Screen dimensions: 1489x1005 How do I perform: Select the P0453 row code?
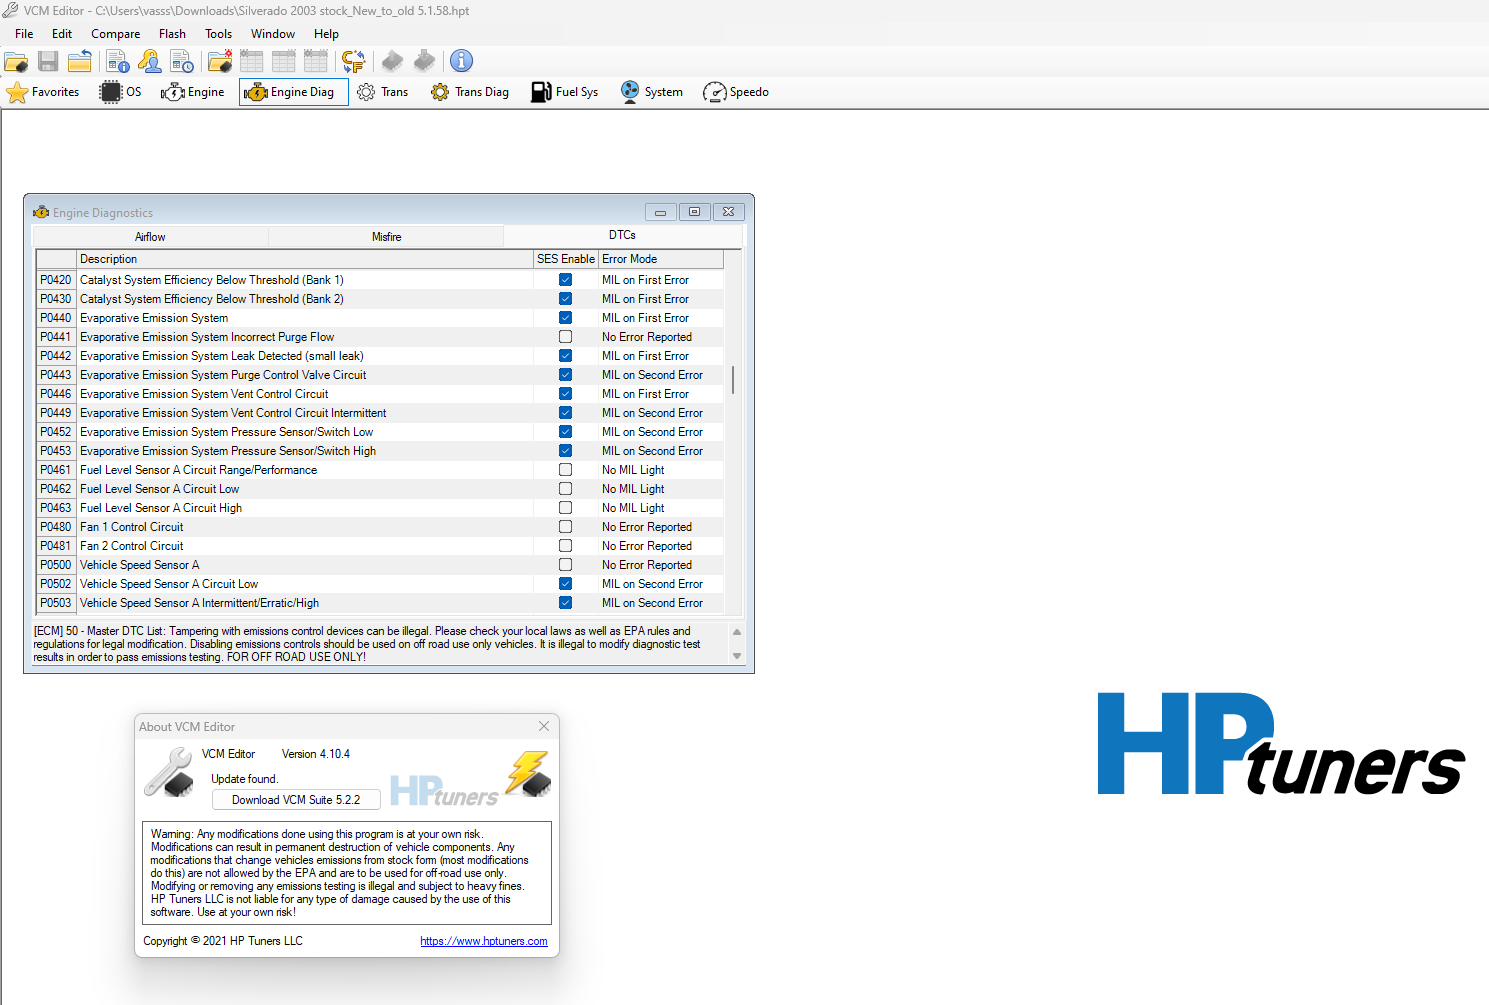click(56, 451)
